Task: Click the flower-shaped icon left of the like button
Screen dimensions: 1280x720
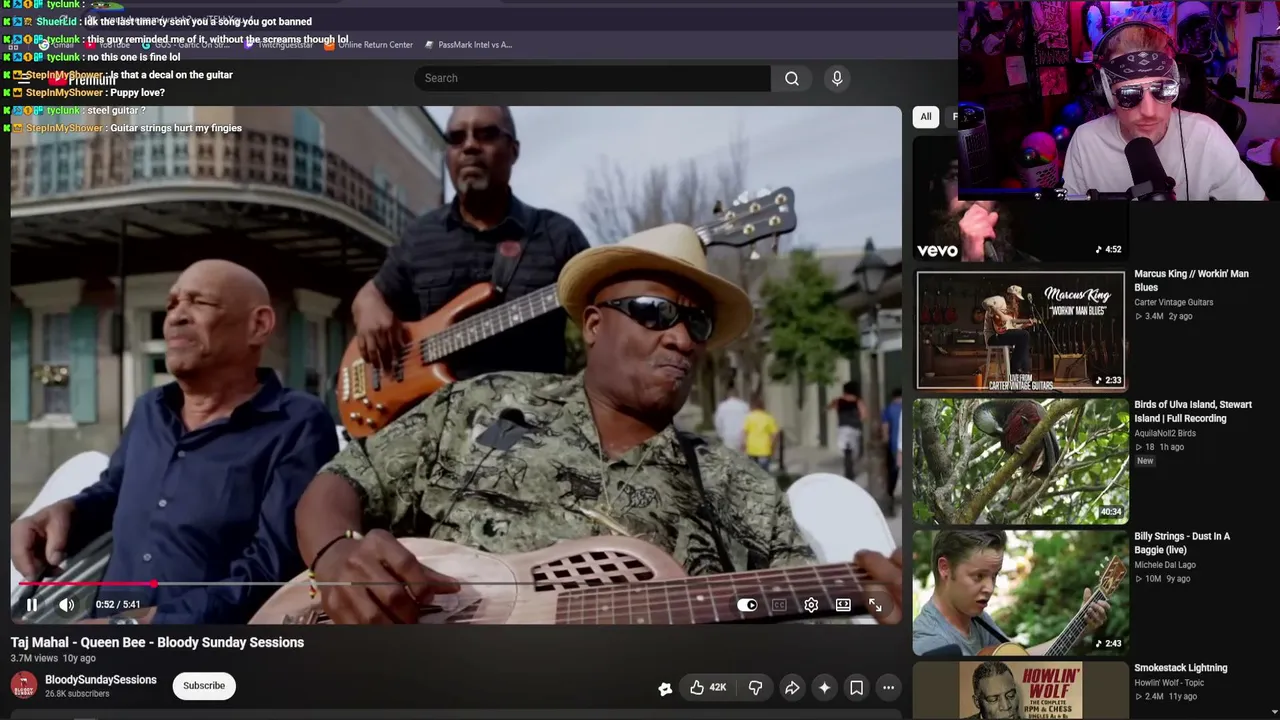Action: coord(665,688)
